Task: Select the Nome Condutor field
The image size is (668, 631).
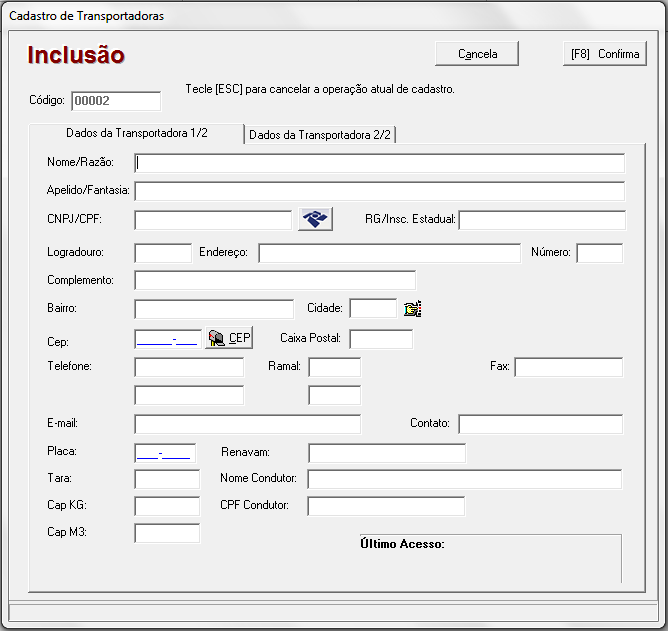Action: tap(464, 479)
